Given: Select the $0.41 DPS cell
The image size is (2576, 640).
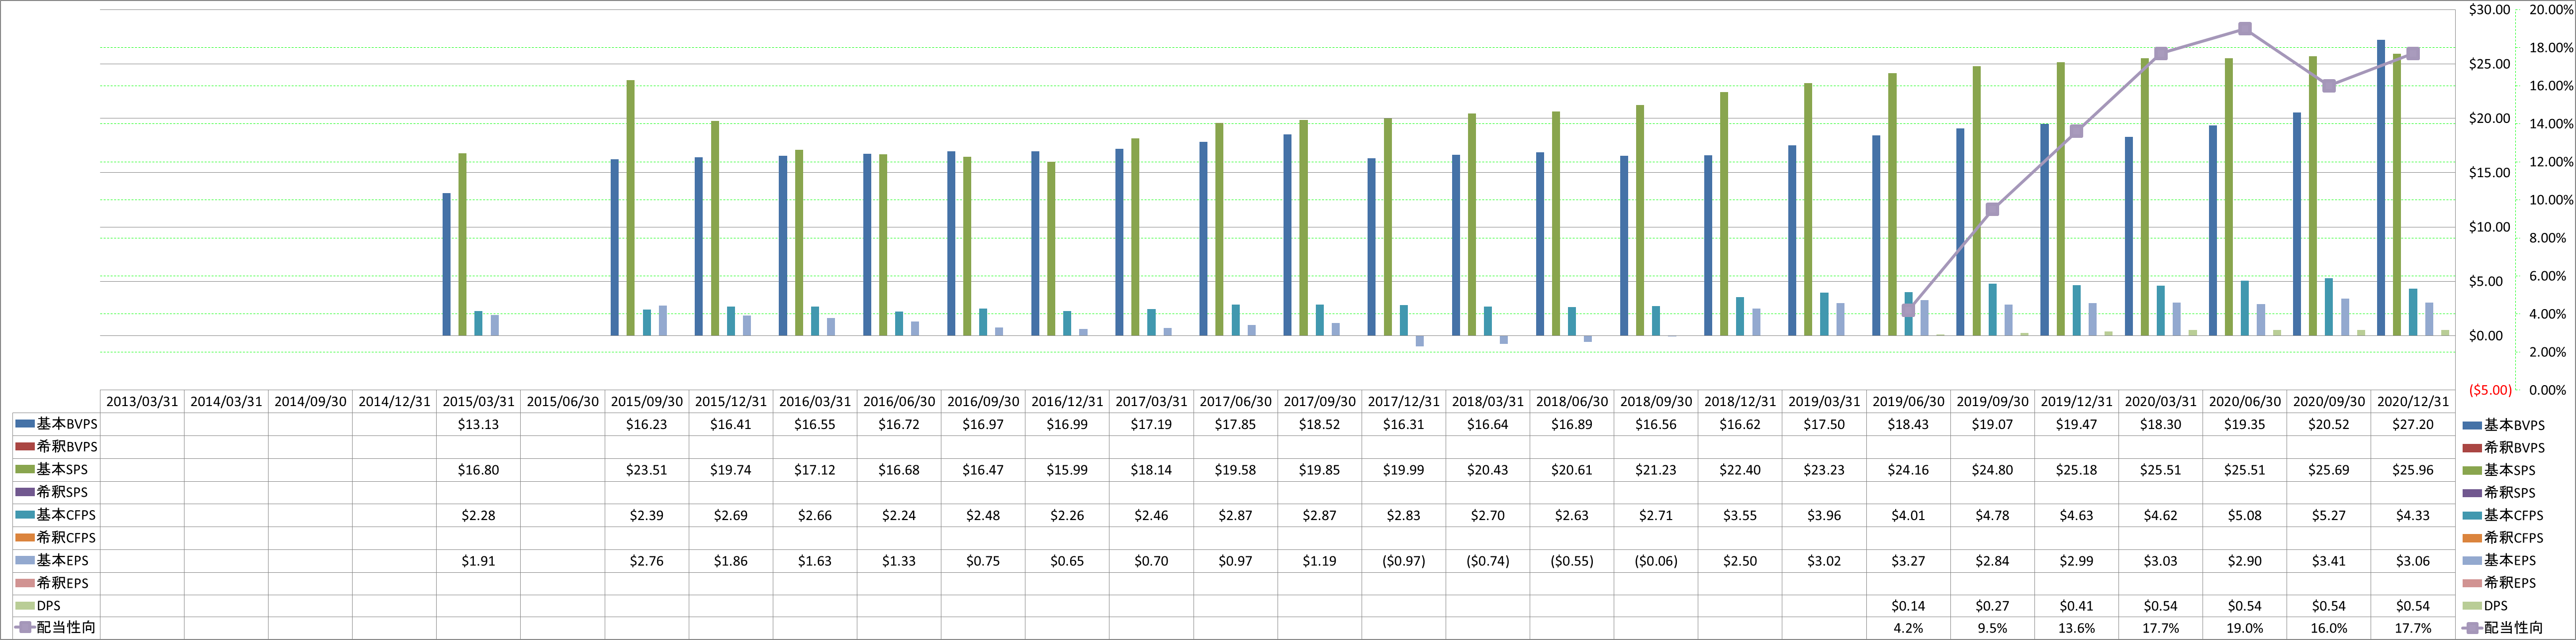Looking at the screenshot, I should pos(2076,606).
